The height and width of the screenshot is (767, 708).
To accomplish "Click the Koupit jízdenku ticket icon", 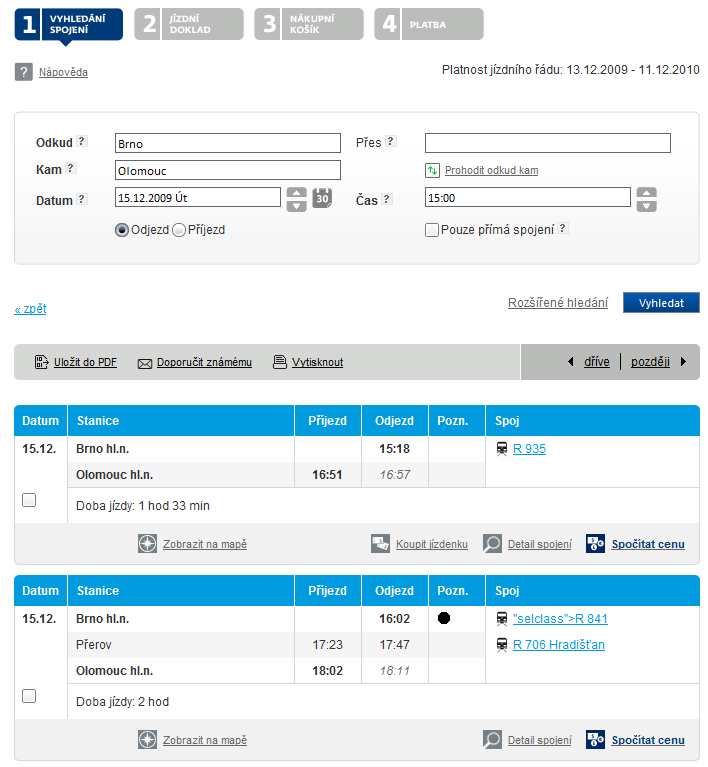I will (380, 544).
